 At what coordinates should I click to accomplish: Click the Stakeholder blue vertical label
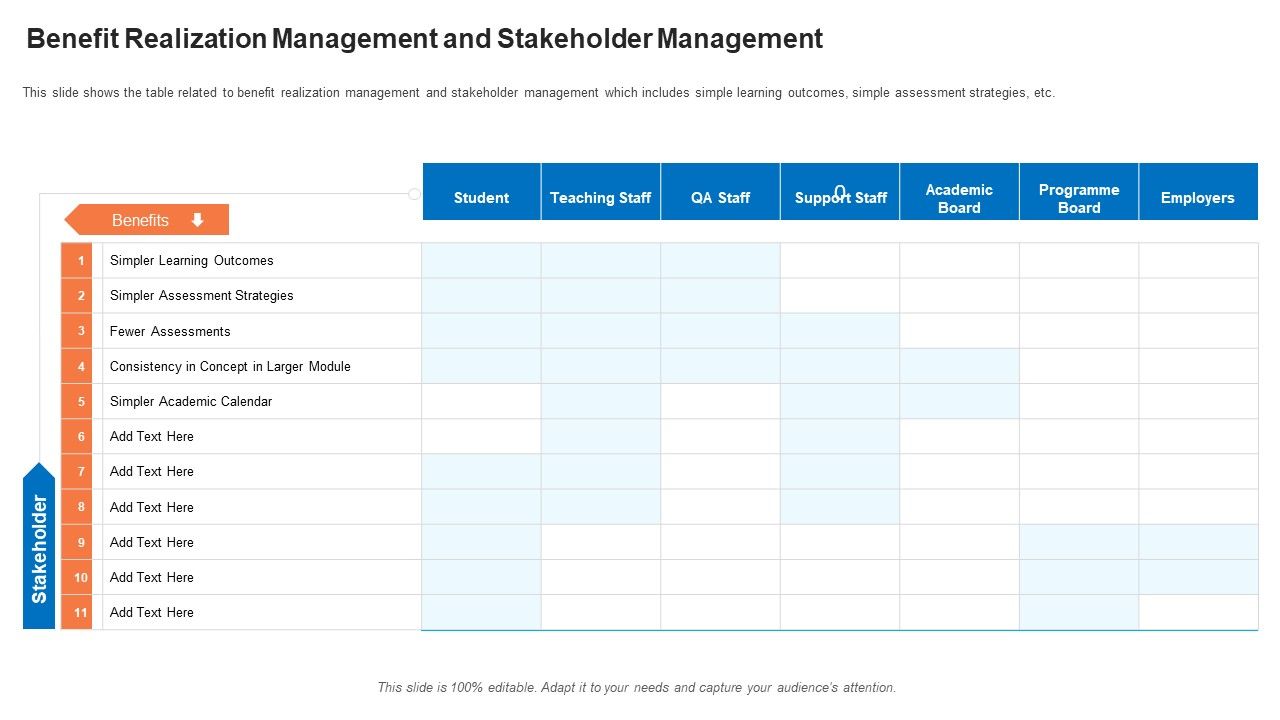[39, 546]
